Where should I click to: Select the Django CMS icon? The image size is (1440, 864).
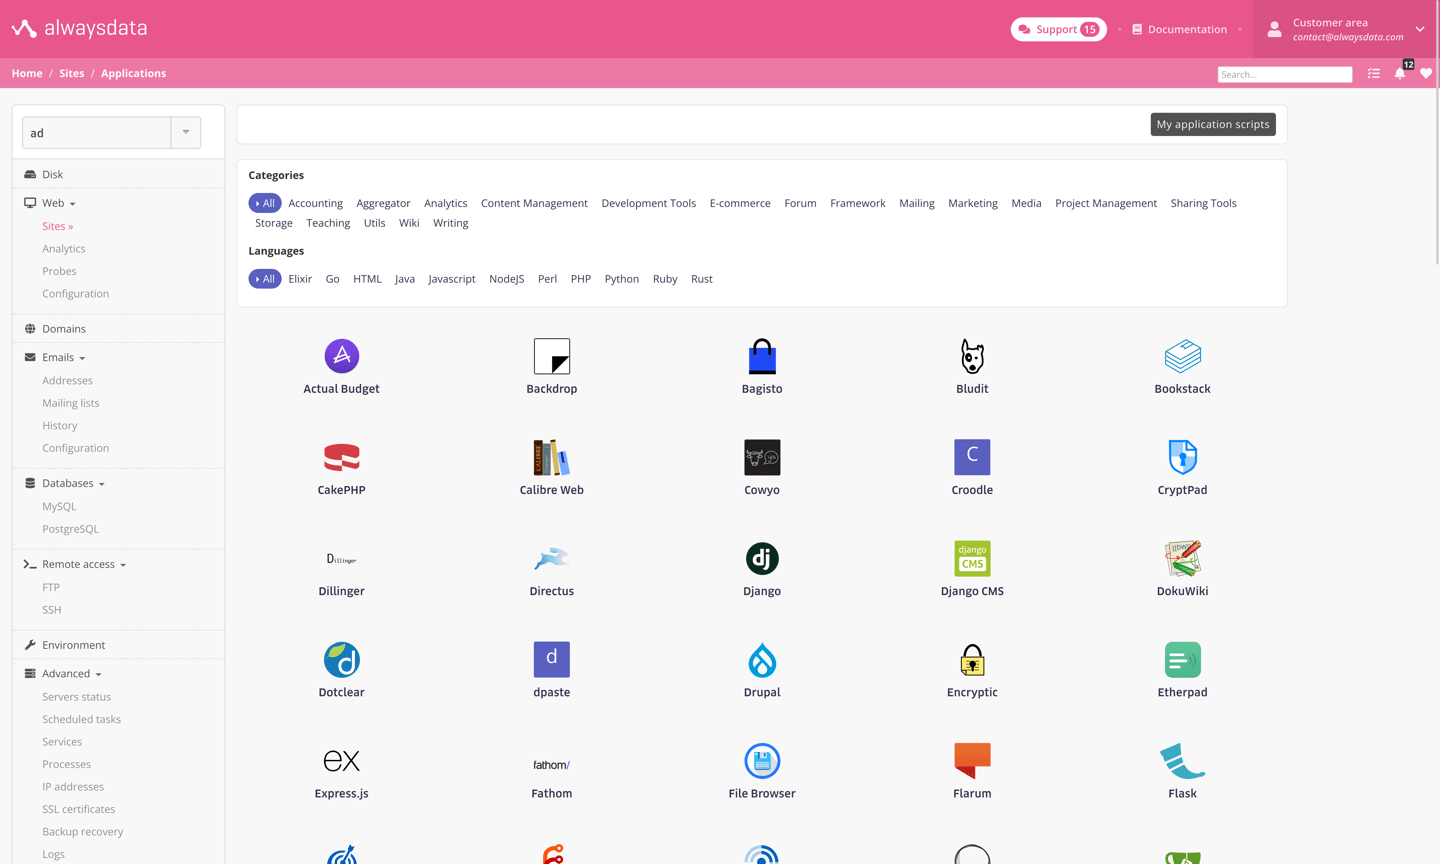(972, 558)
